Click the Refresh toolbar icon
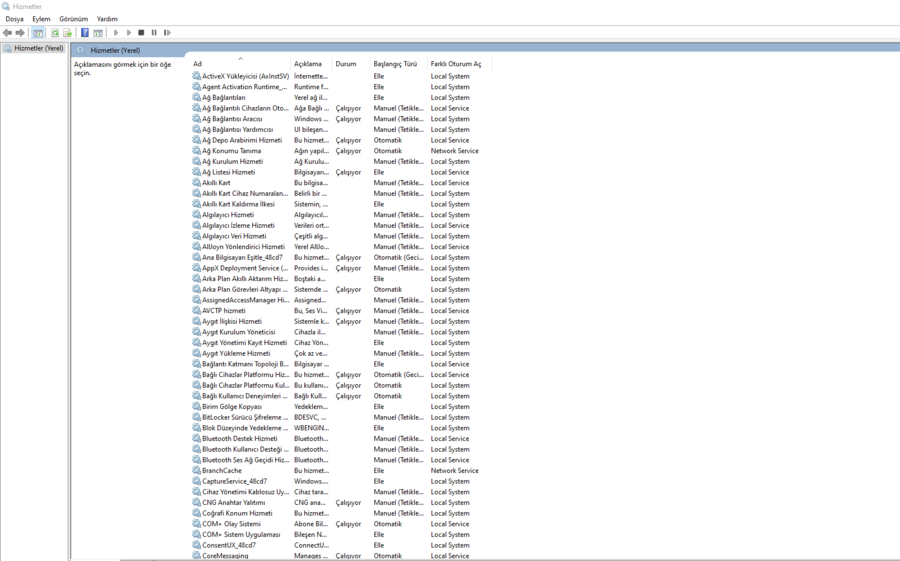 pyautogui.click(x=55, y=33)
